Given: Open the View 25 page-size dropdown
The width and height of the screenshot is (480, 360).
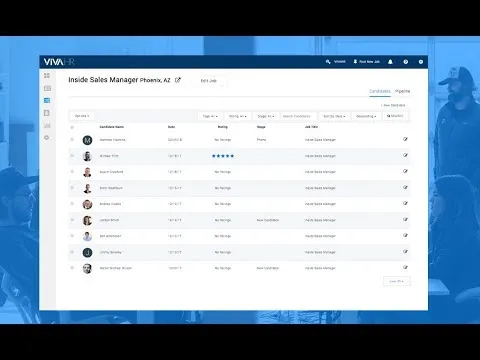Looking at the screenshot, I should tap(396, 281).
